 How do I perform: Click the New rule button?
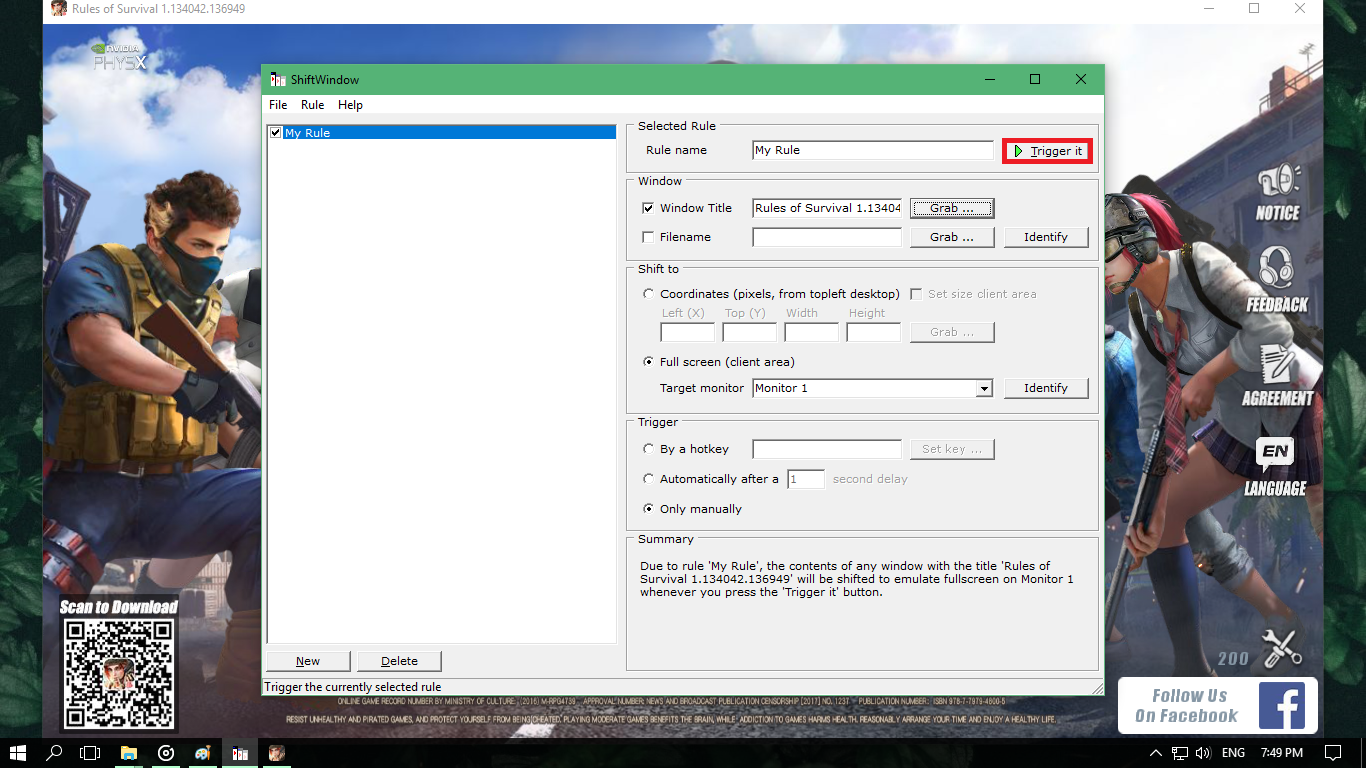click(308, 661)
